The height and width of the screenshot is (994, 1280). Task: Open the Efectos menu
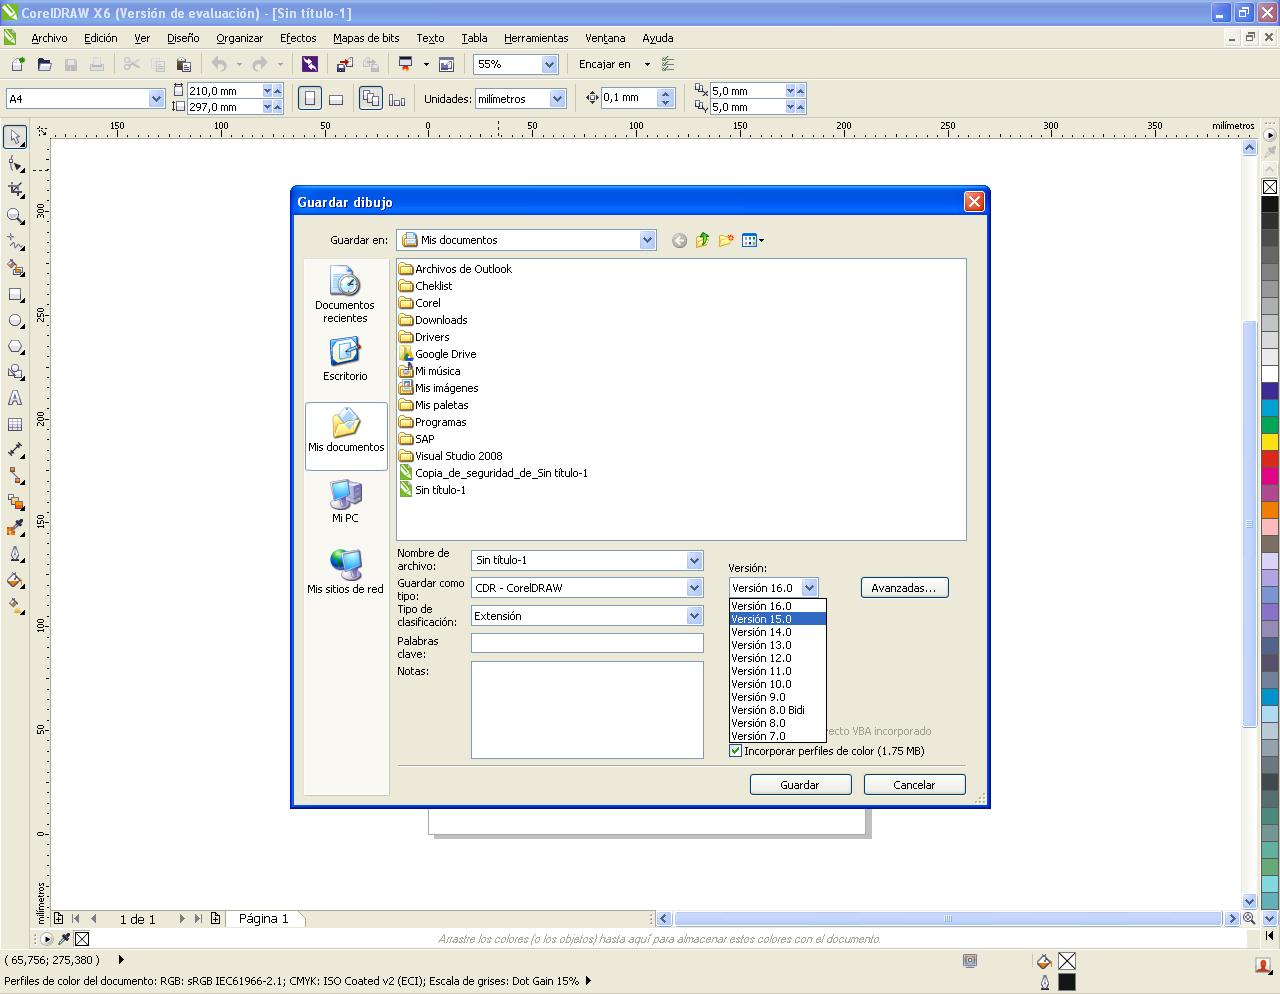(298, 38)
